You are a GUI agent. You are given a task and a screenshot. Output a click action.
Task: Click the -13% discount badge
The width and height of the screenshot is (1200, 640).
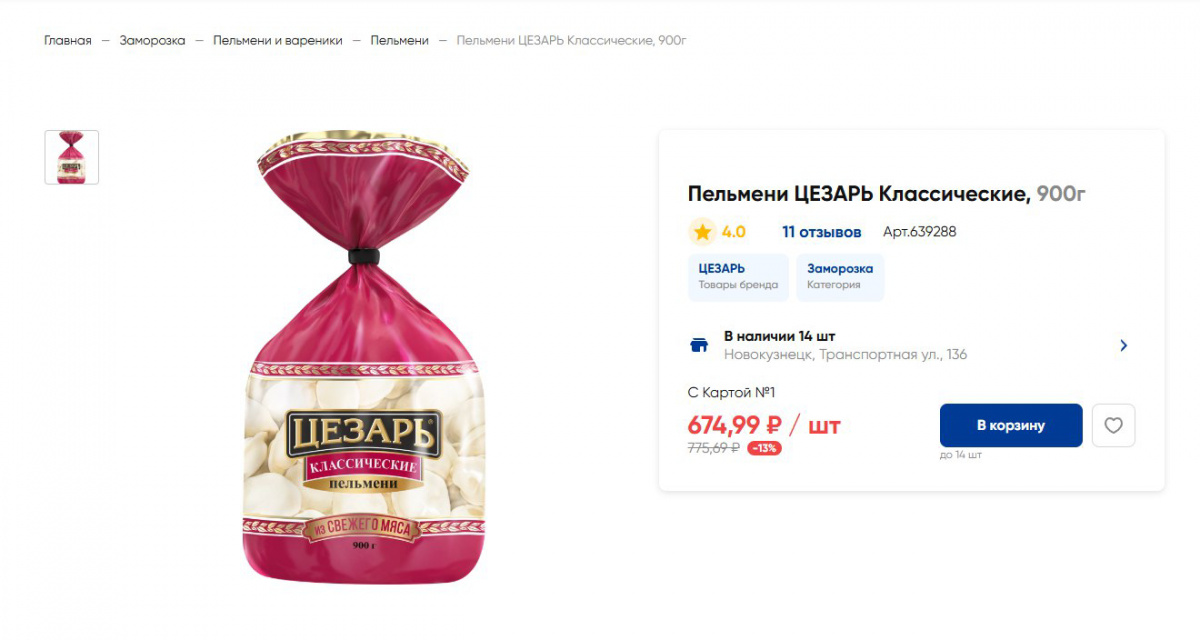764,448
